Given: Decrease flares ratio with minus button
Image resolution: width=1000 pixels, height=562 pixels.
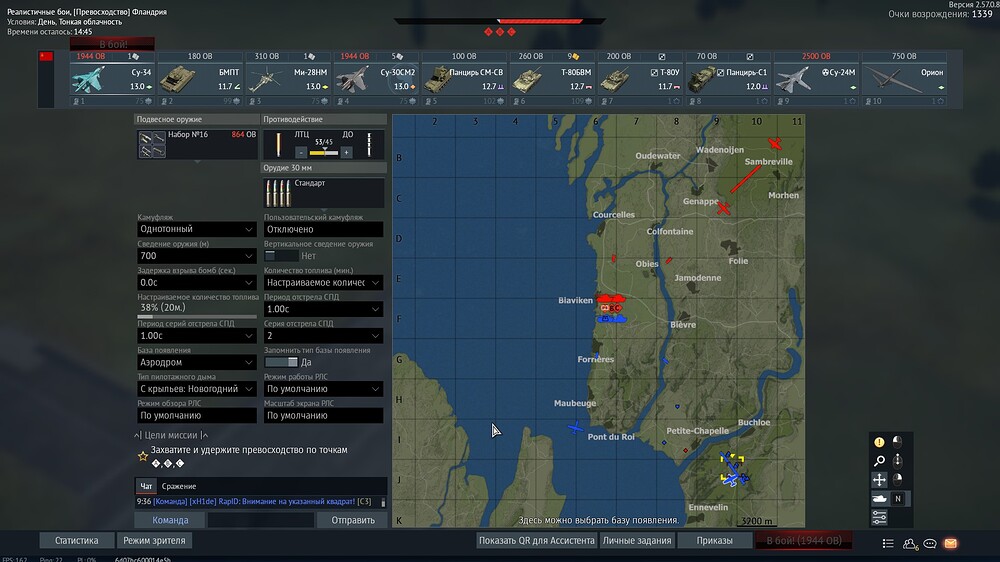Looking at the screenshot, I should 301,152.
